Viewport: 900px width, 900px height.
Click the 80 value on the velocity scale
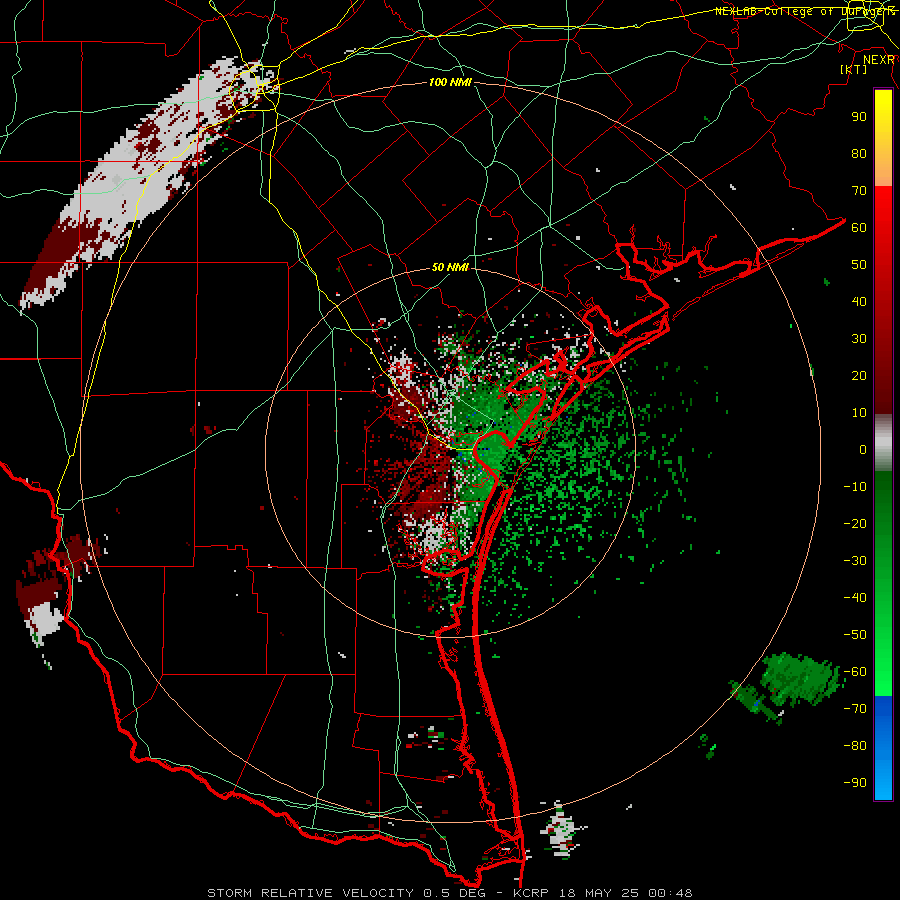click(x=859, y=154)
